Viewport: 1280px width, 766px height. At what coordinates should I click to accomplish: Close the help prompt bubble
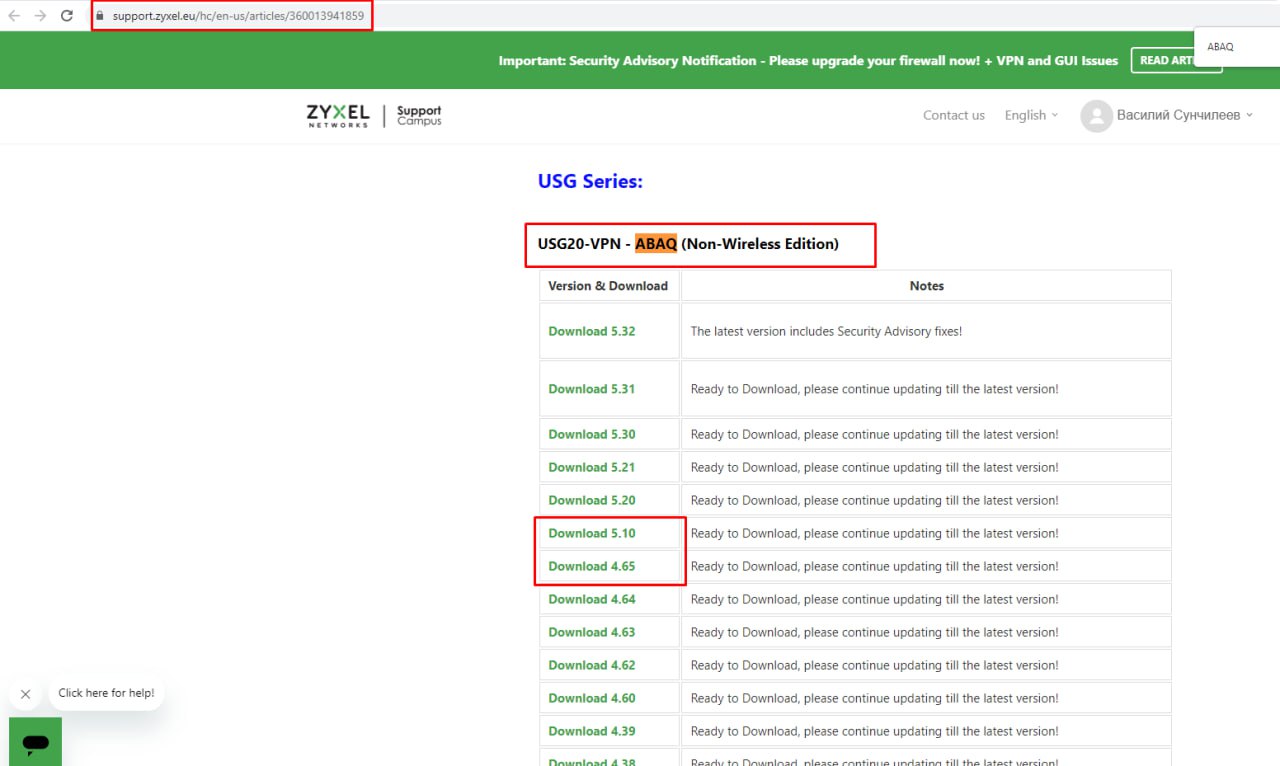pos(26,694)
